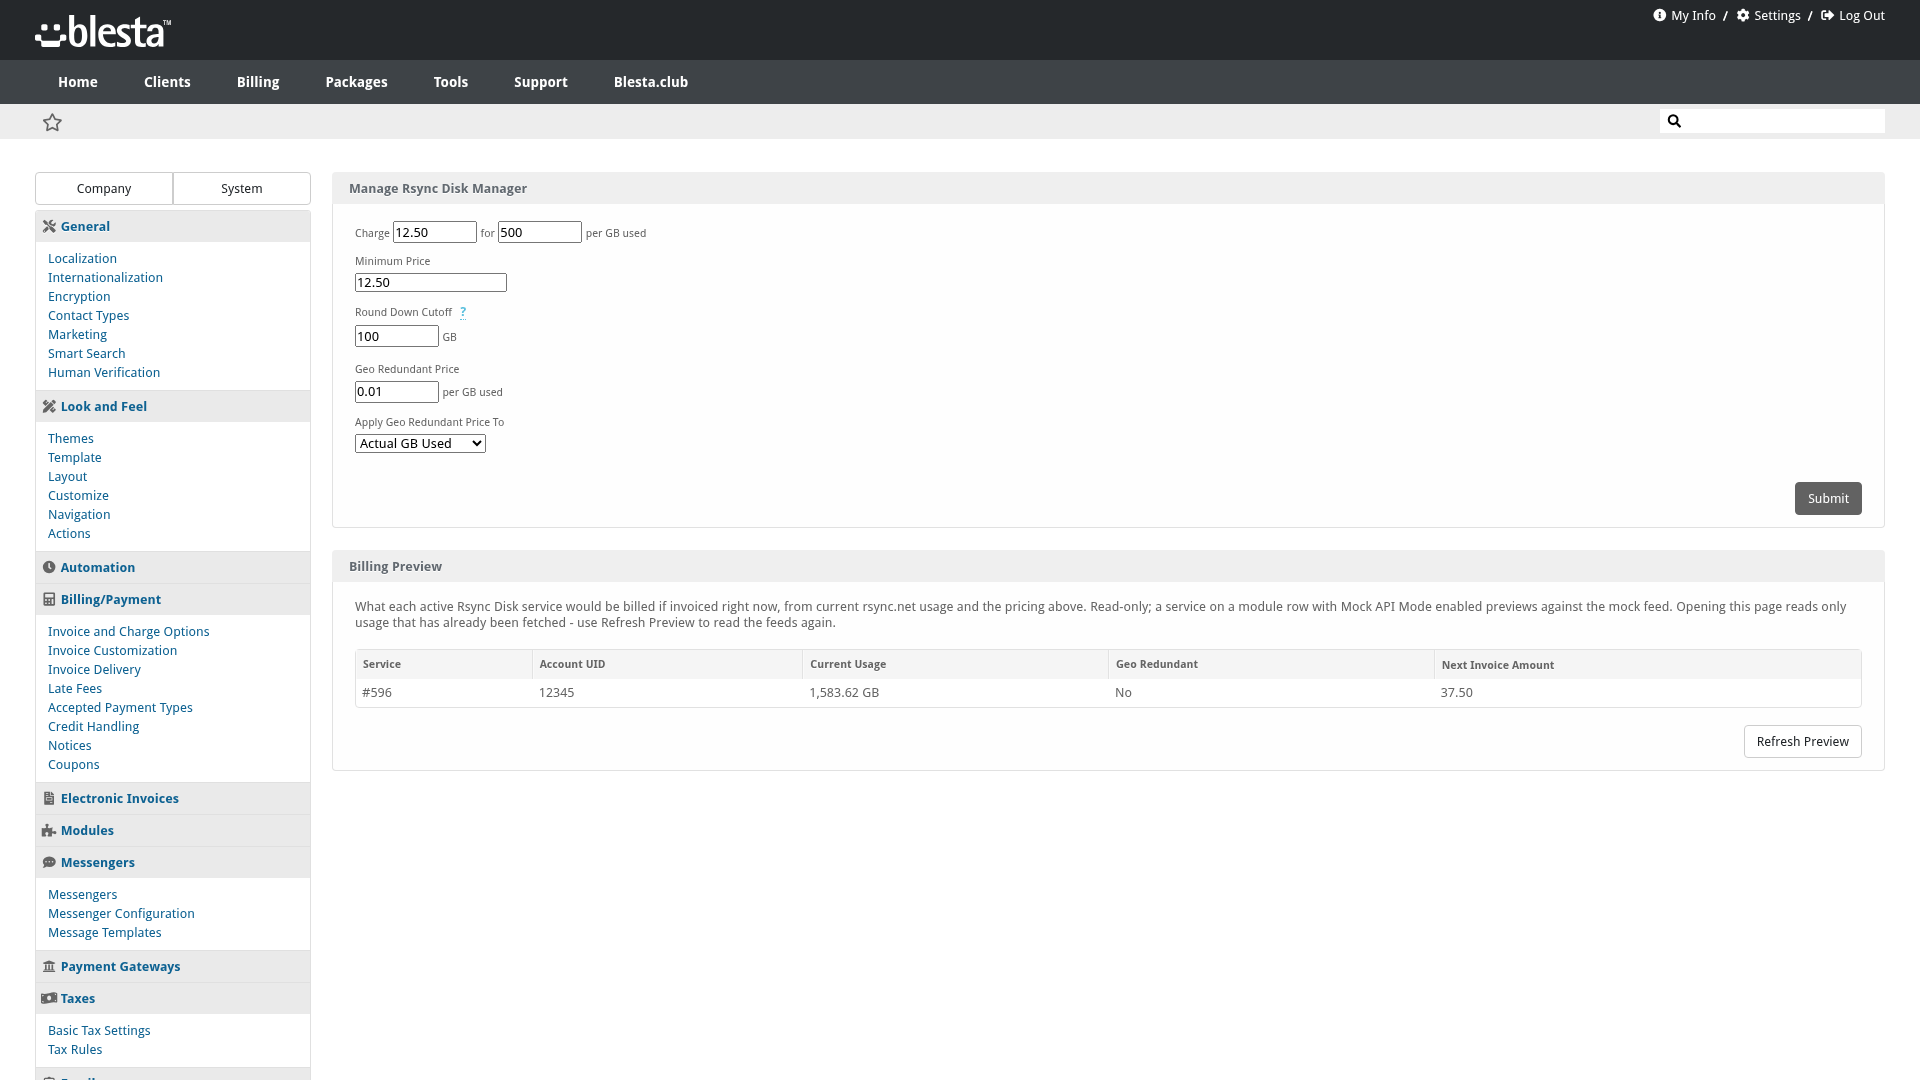
Task: Open the Home menu
Action: coord(77,82)
